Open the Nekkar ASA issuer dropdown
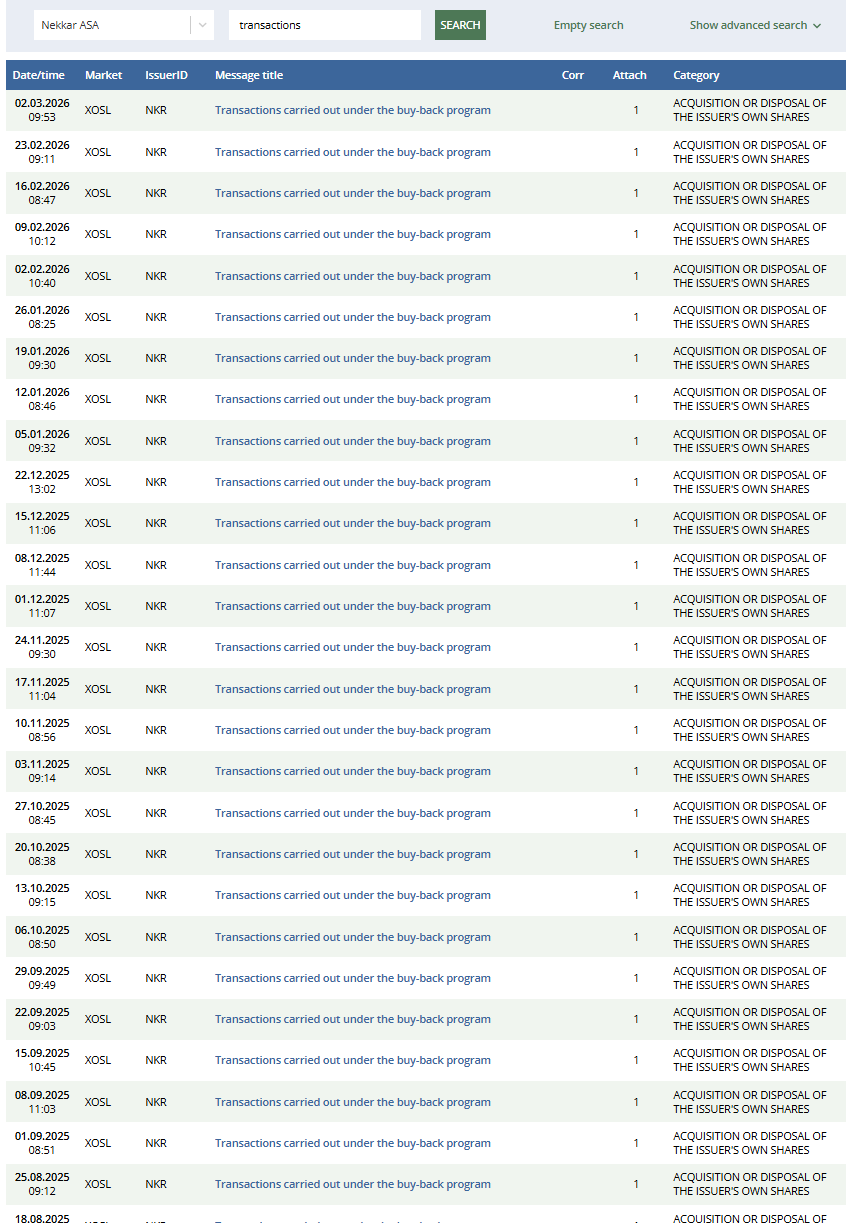The height and width of the screenshot is (1223, 846). click(123, 25)
